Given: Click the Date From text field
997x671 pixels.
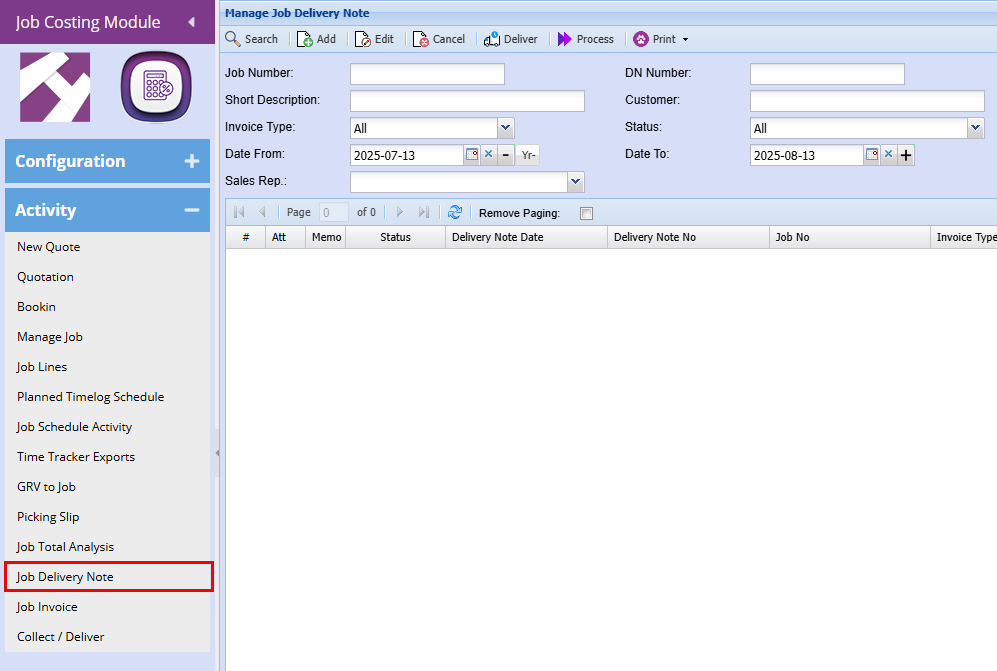Looking at the screenshot, I should click(x=406, y=155).
